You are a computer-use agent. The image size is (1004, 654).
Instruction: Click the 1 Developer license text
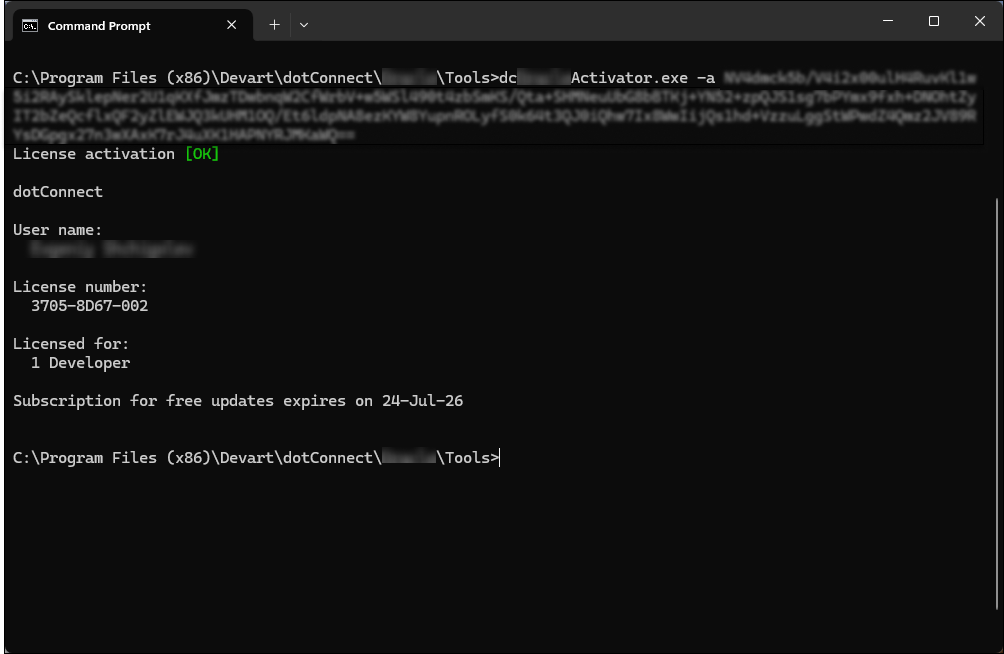coord(81,362)
